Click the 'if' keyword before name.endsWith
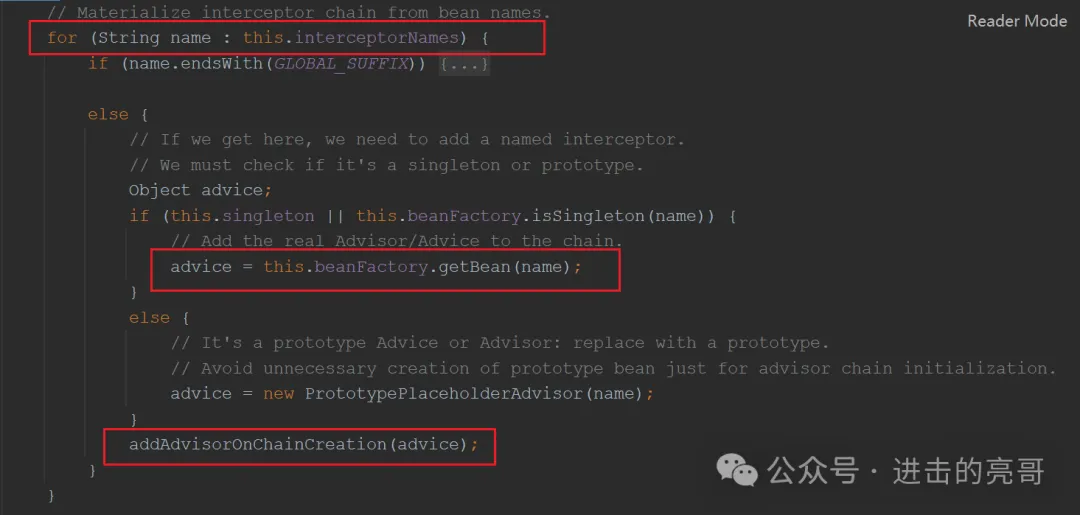 98,64
